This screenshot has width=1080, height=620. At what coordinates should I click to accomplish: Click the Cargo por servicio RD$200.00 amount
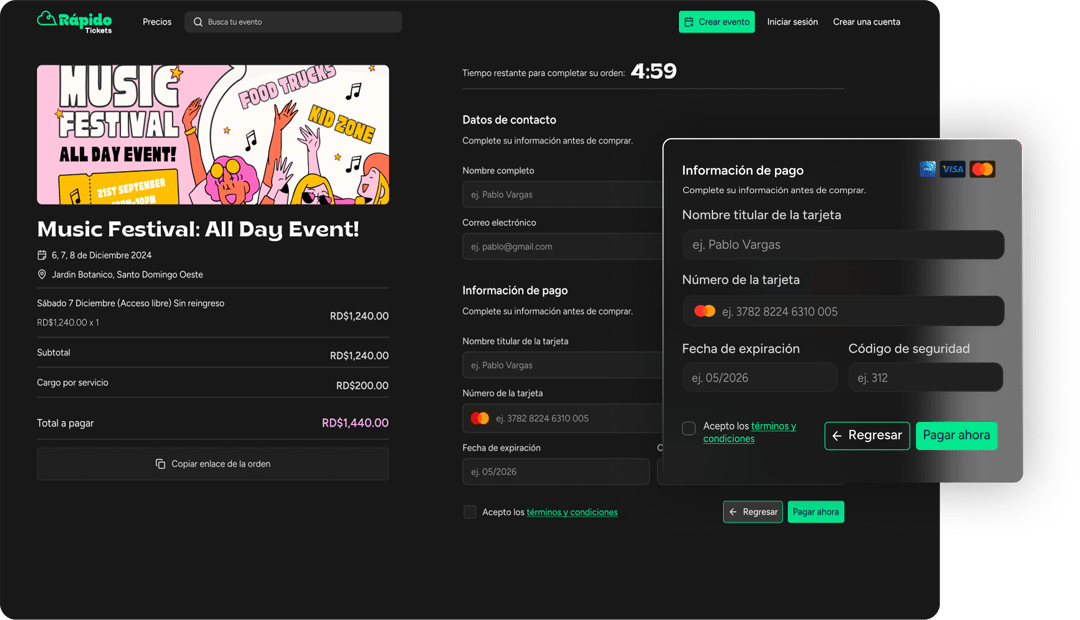pos(362,386)
